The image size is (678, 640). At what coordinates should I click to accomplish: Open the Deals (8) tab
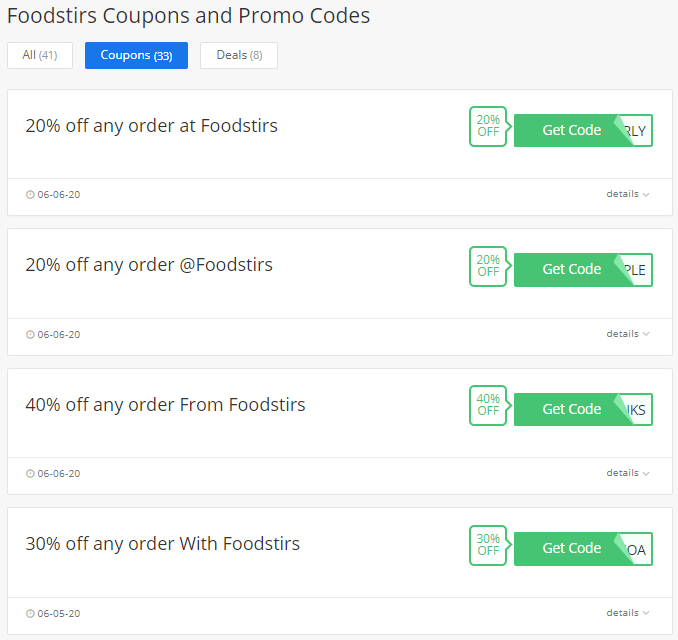pyautogui.click(x=239, y=55)
